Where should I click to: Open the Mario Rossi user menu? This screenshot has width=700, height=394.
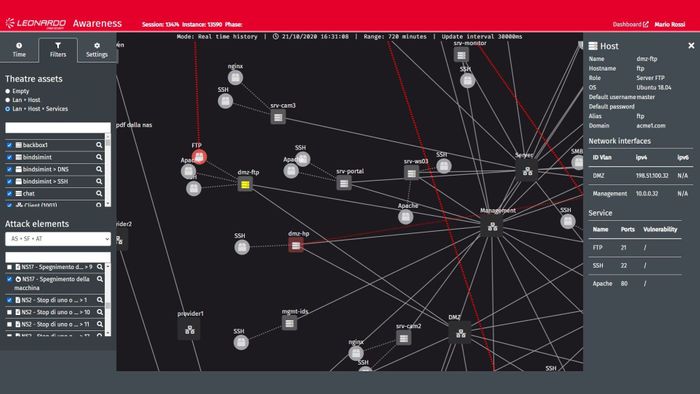tap(670, 25)
